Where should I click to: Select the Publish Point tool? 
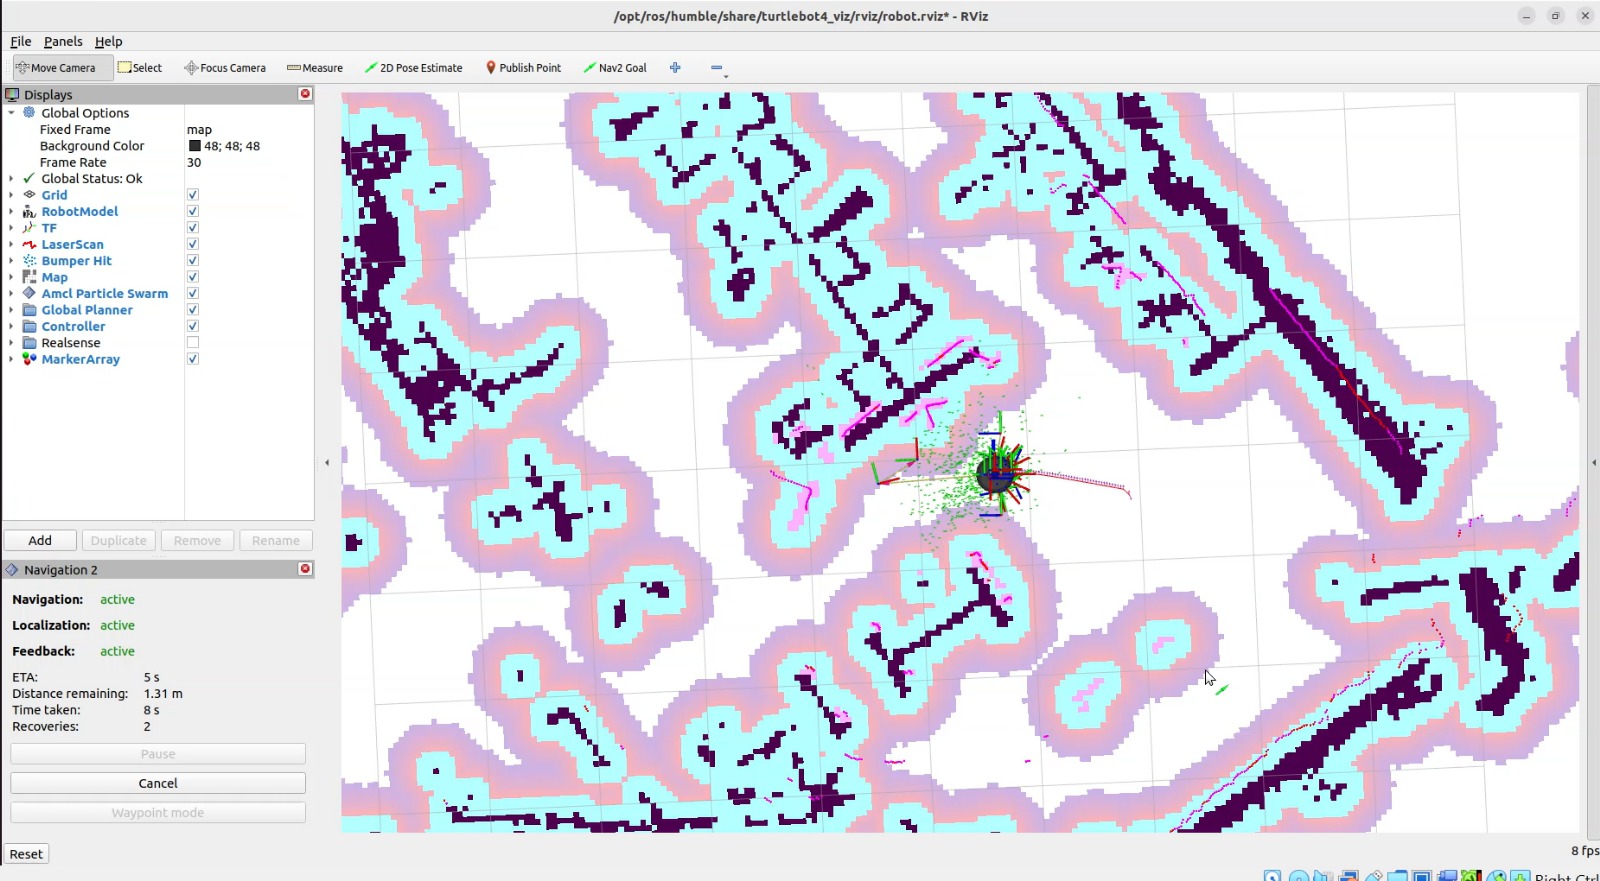[x=523, y=68]
